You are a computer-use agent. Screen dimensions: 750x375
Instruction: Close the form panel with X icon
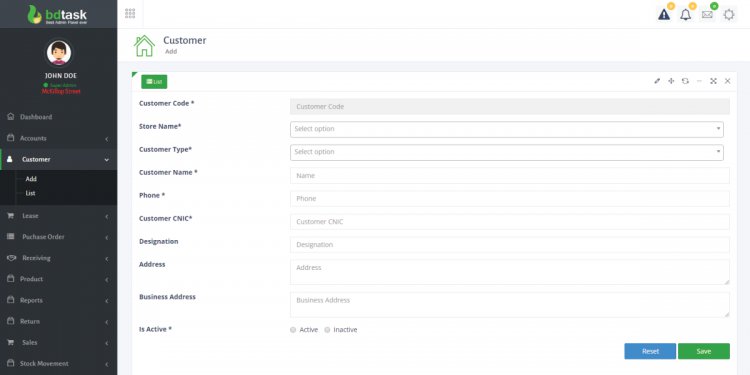[727, 81]
